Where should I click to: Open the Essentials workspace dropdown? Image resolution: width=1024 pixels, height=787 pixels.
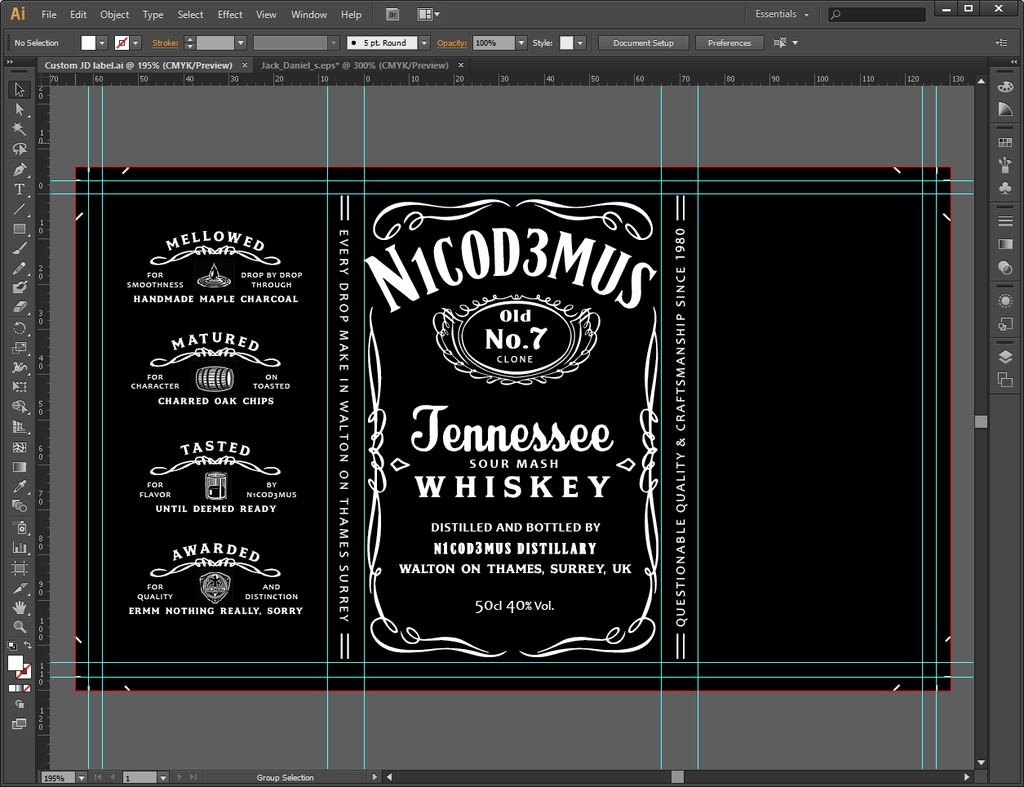click(x=782, y=15)
